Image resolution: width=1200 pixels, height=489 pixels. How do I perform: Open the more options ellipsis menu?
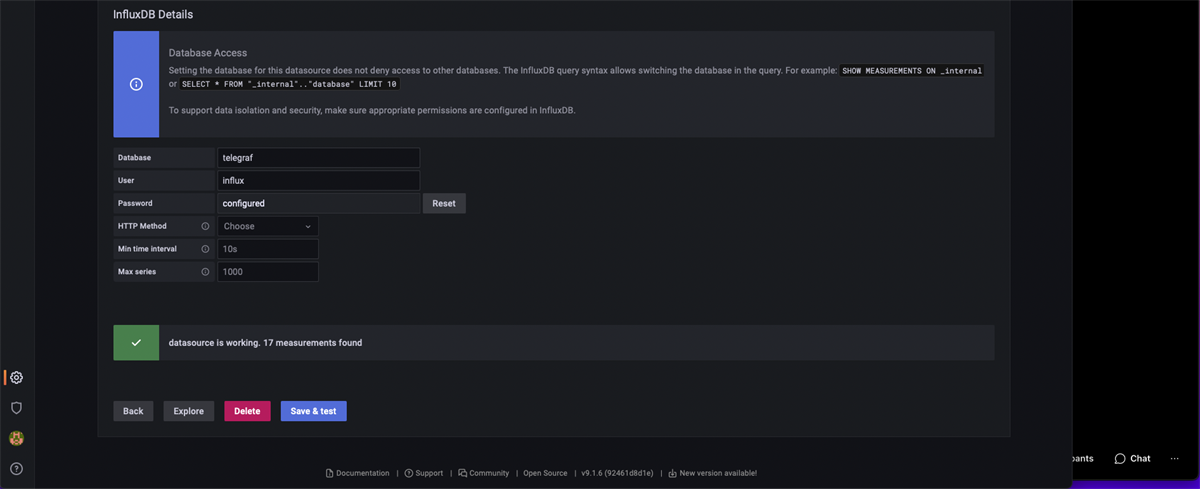[1174, 458]
